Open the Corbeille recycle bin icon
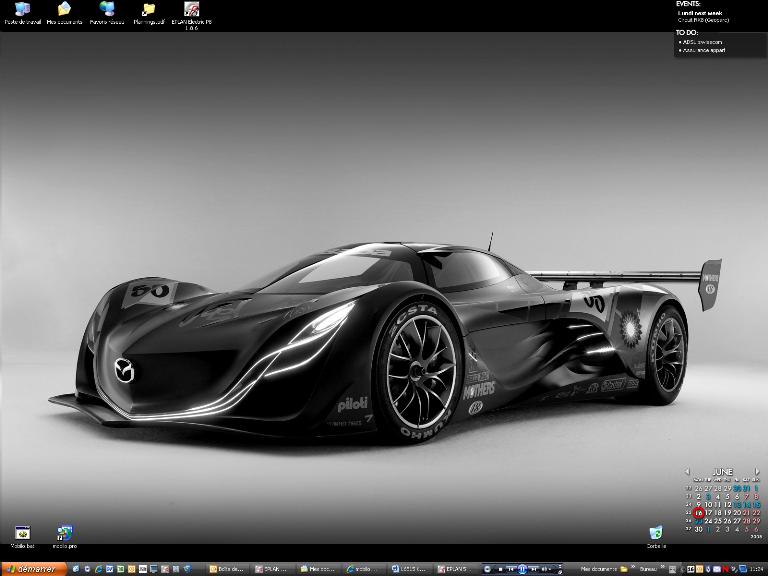 [x=656, y=537]
